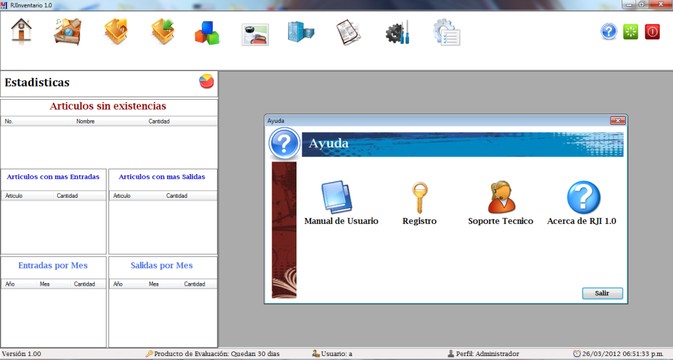Click the gears with checklist configuration icon
The image size is (673, 360).
(x=446, y=33)
